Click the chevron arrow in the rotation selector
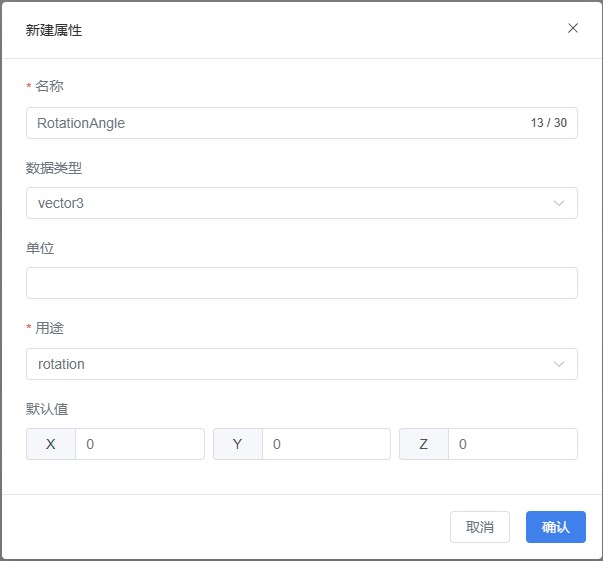This screenshot has width=603, height=561. [559, 364]
